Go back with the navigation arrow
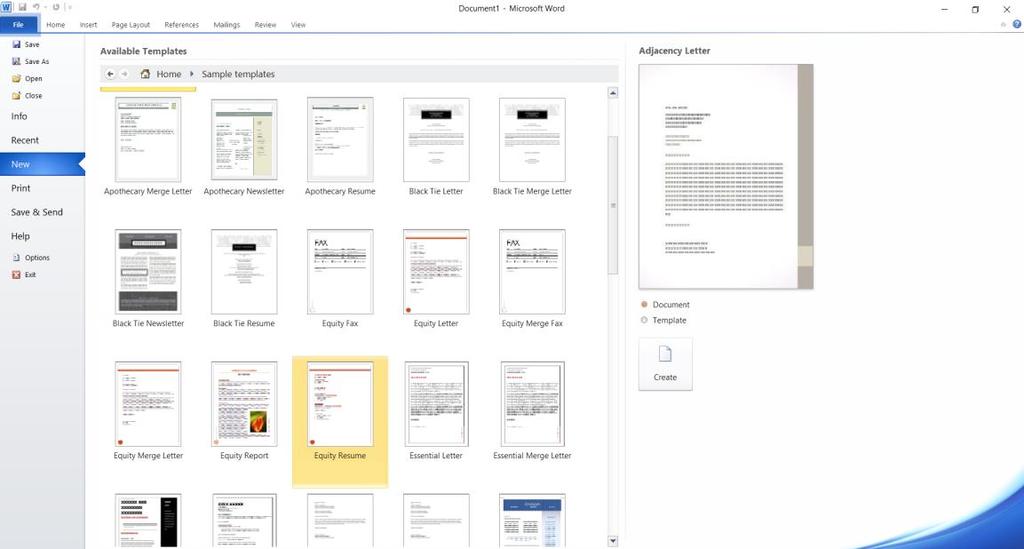This screenshot has width=1024, height=549. tap(110, 74)
